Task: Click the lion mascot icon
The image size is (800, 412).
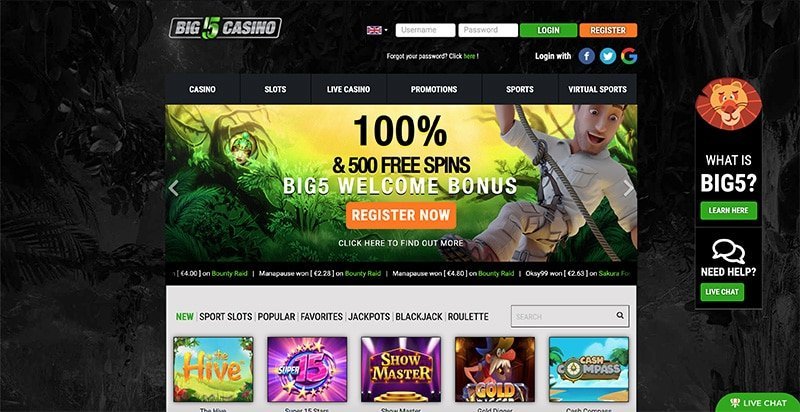Action: 728,104
